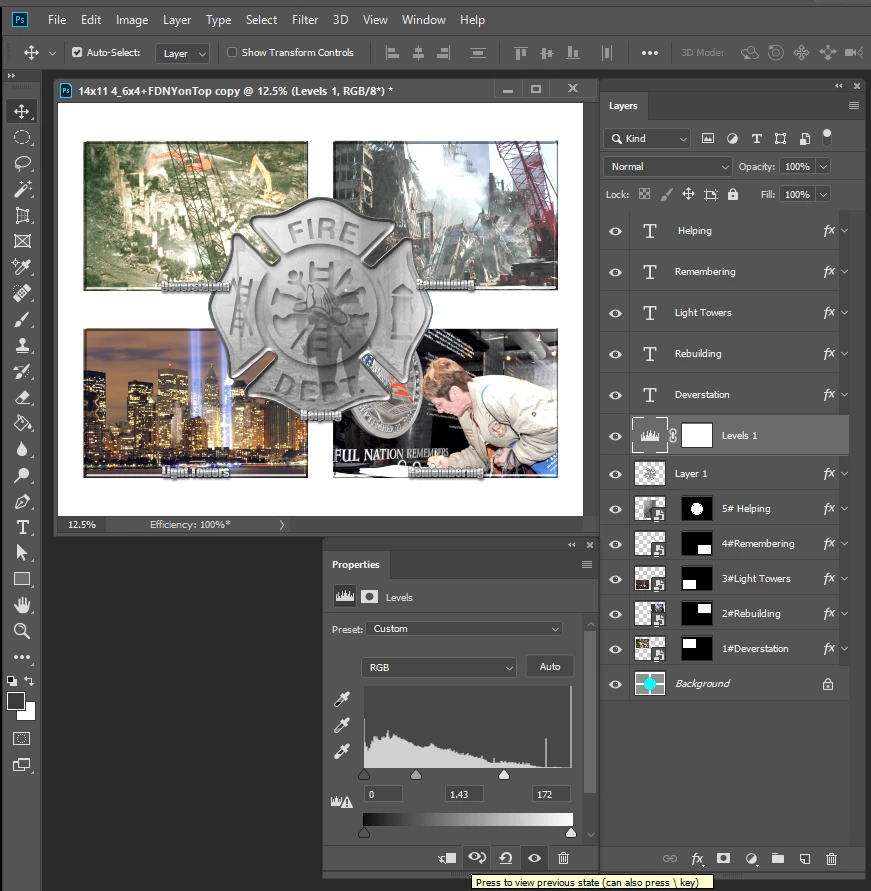
Task: Select the Pen tool
Action: (22, 502)
